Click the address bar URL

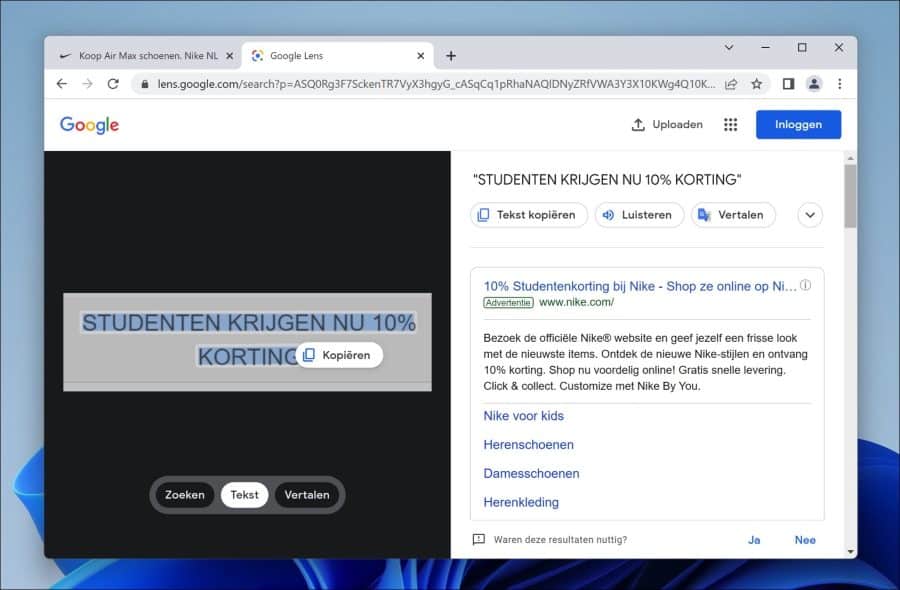(x=436, y=84)
